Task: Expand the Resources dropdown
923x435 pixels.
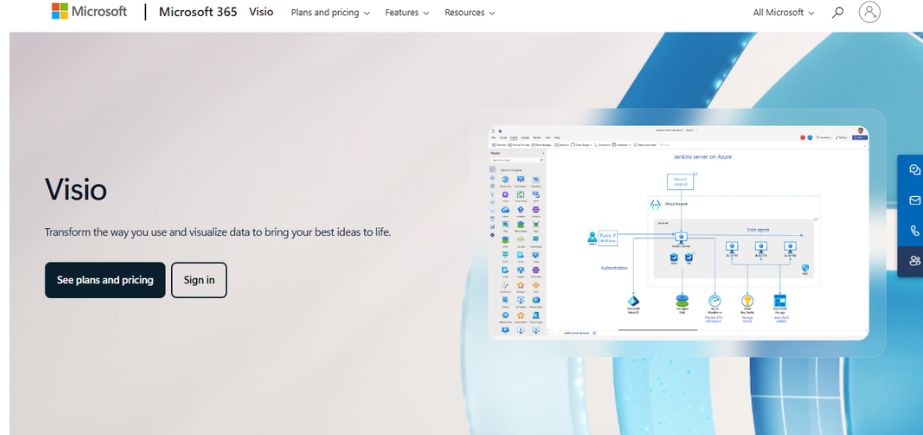Action: click(470, 12)
